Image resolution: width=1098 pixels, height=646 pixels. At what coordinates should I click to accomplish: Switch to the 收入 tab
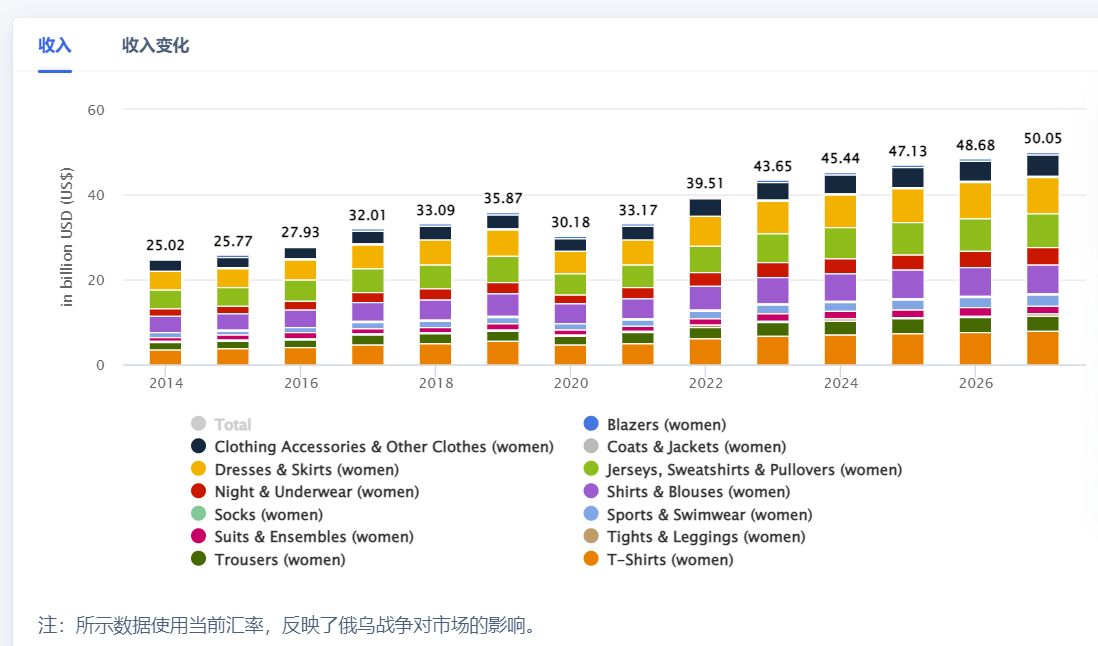(55, 45)
